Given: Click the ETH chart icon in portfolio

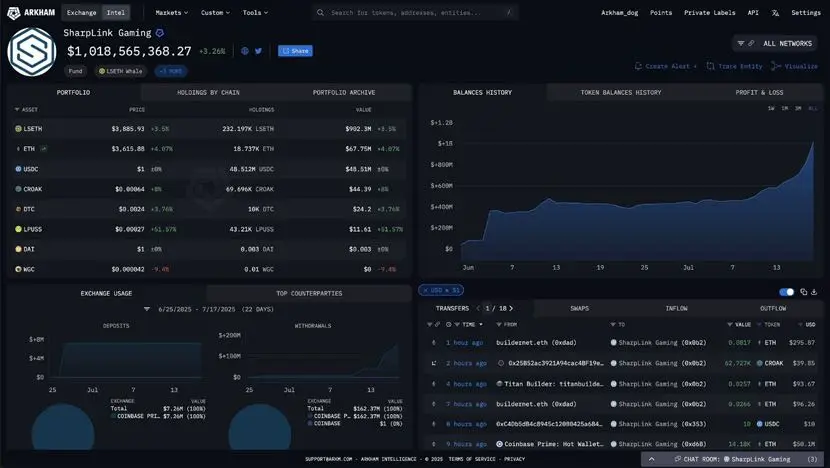Looking at the screenshot, I should 44,149.
